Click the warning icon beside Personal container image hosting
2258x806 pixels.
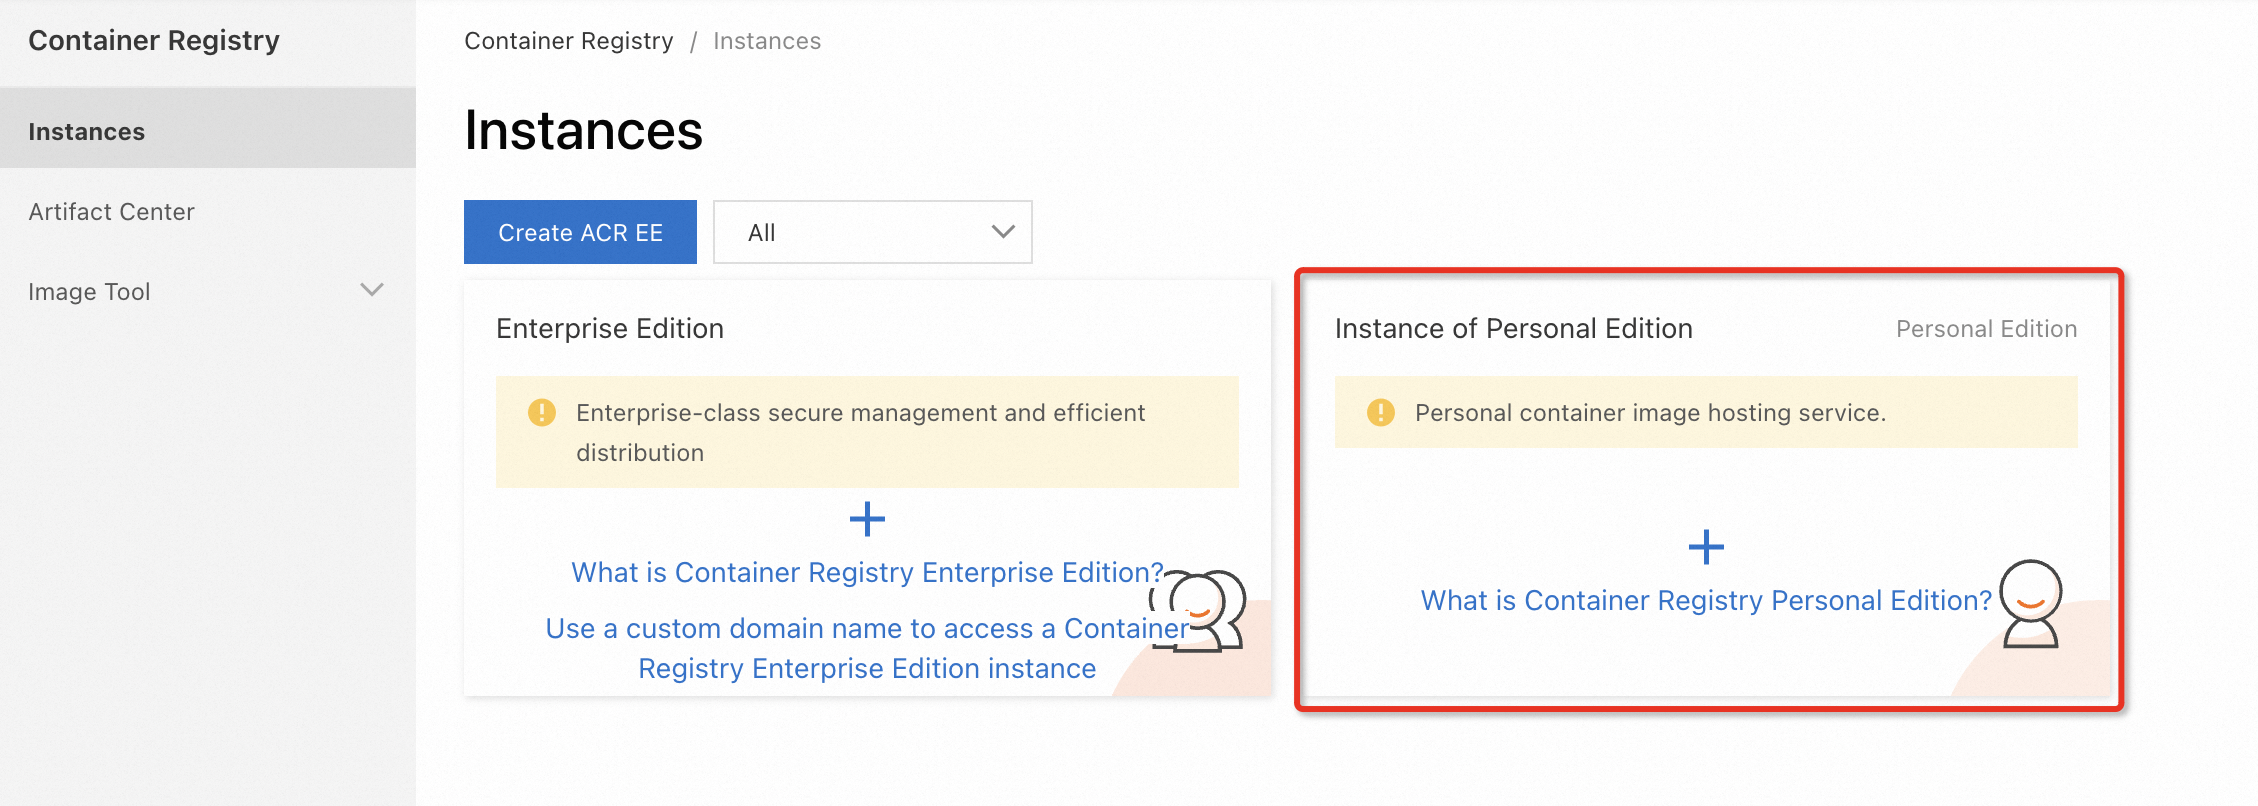(1381, 412)
